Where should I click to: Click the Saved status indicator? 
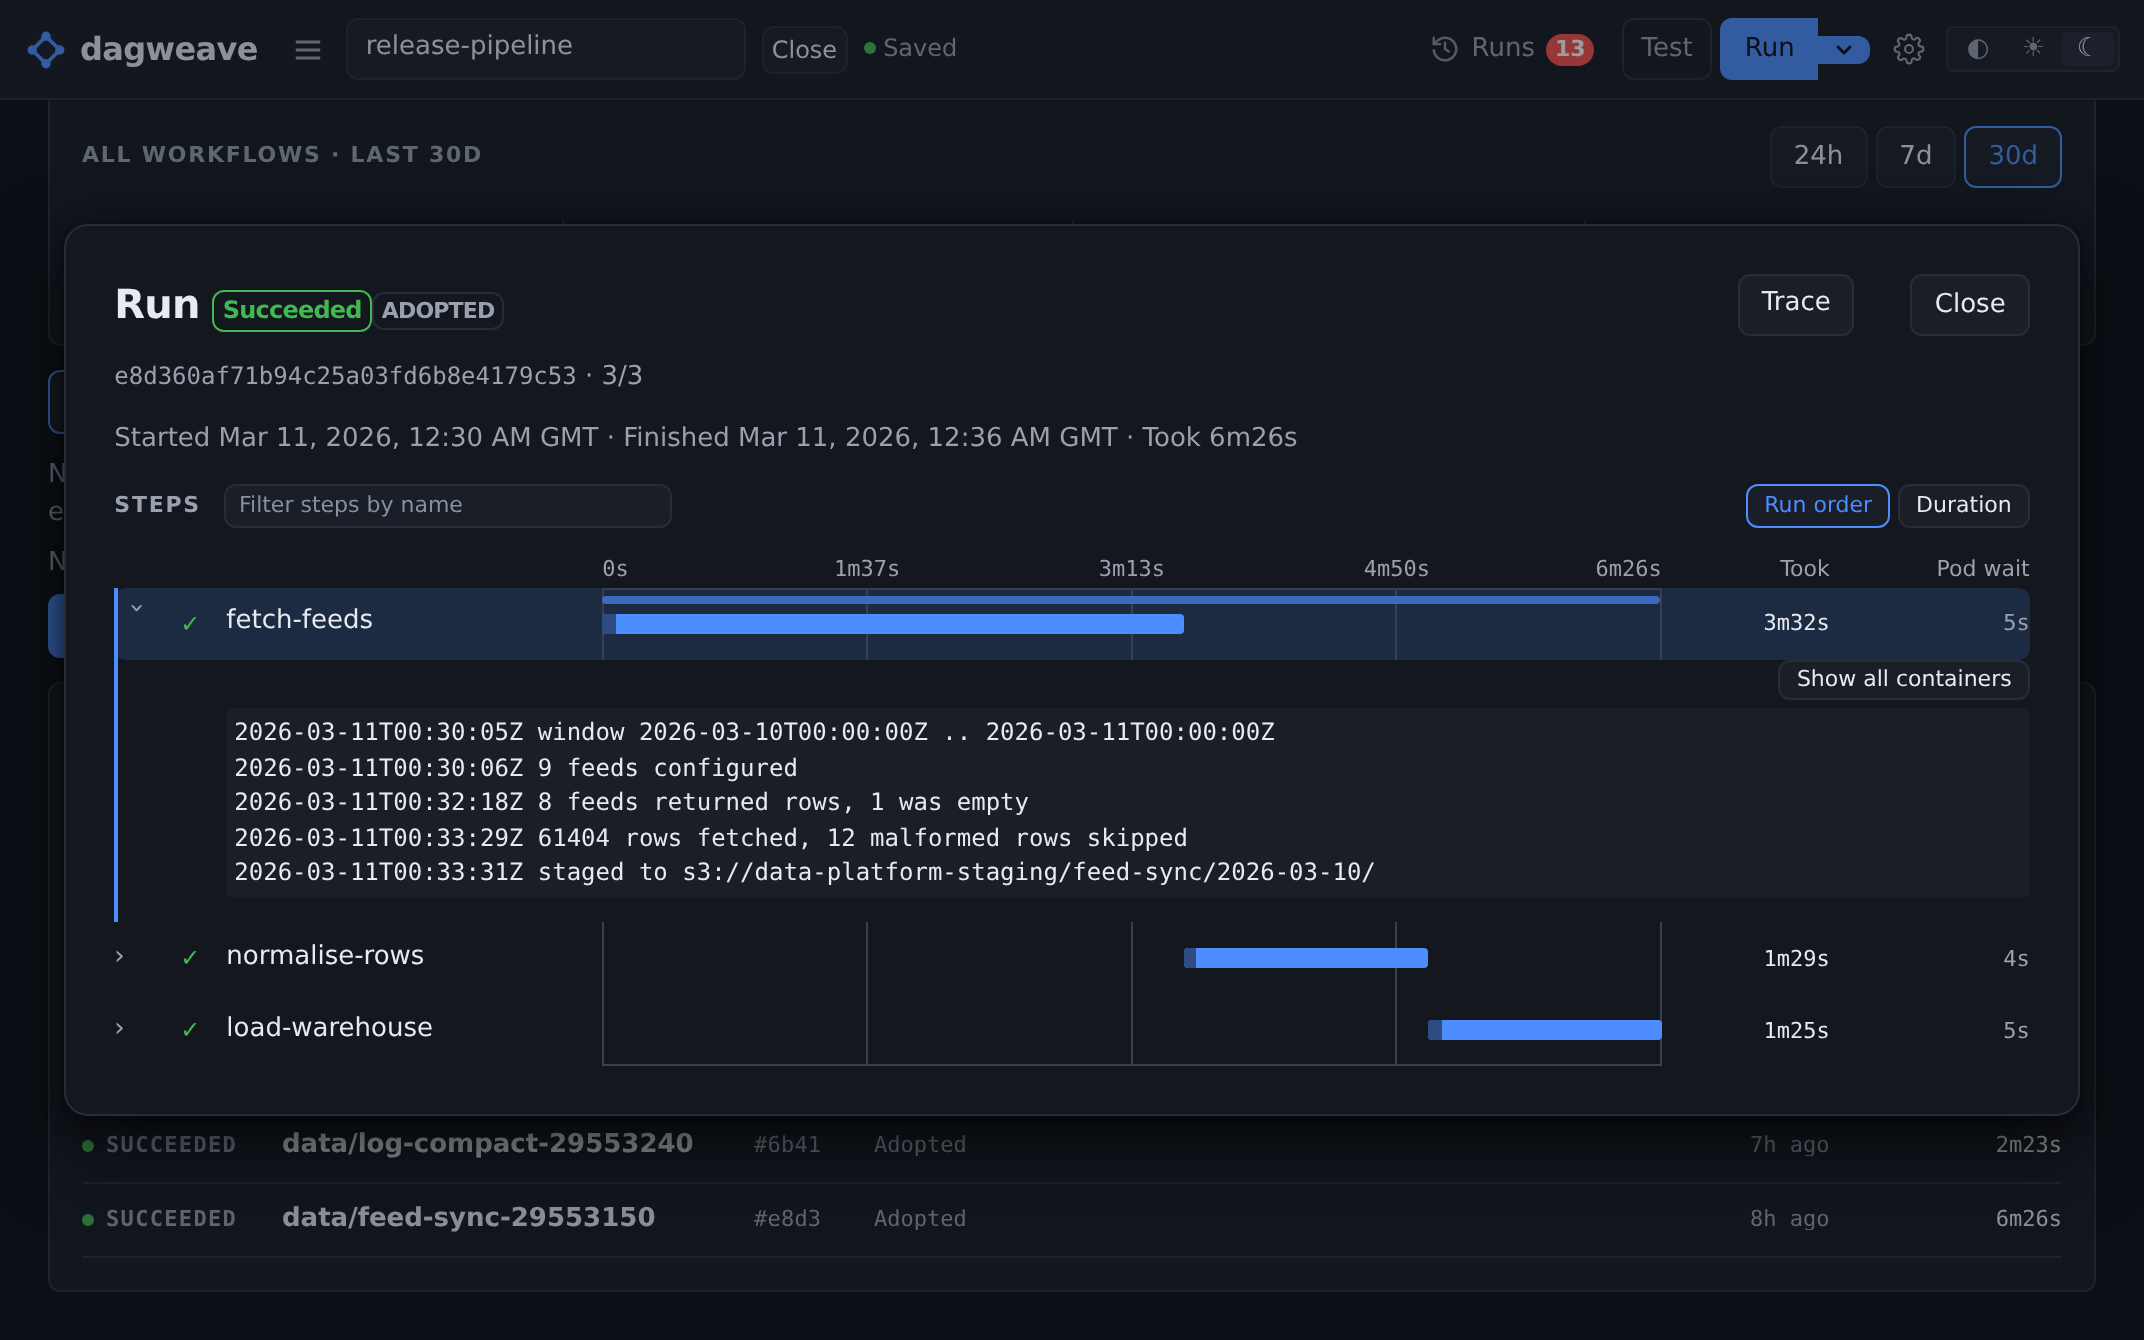910,48
